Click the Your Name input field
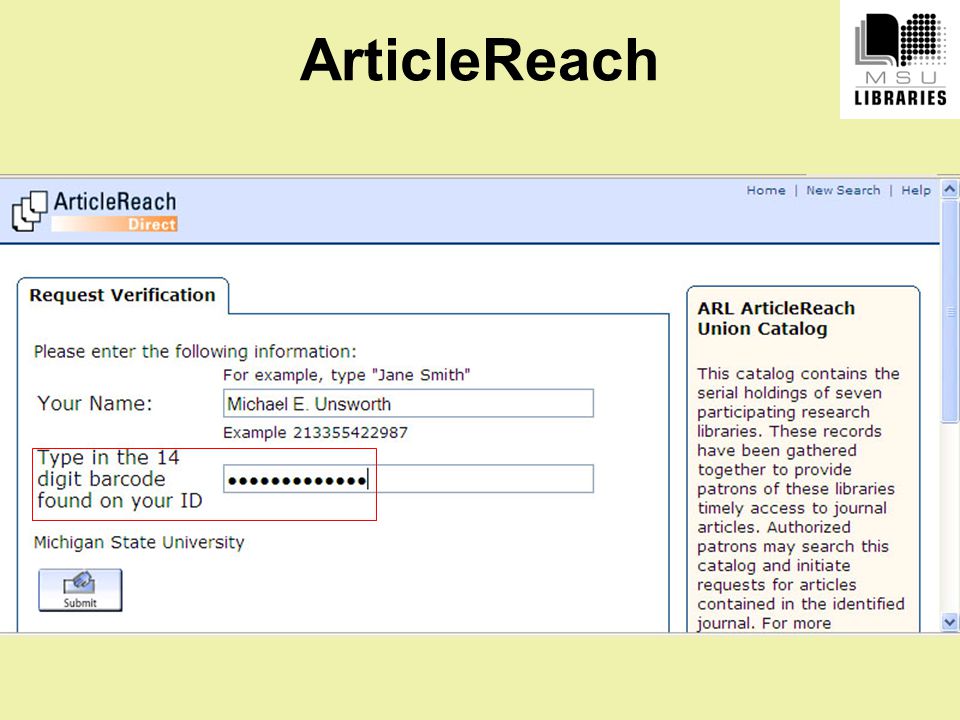The height and width of the screenshot is (720, 960). point(408,403)
